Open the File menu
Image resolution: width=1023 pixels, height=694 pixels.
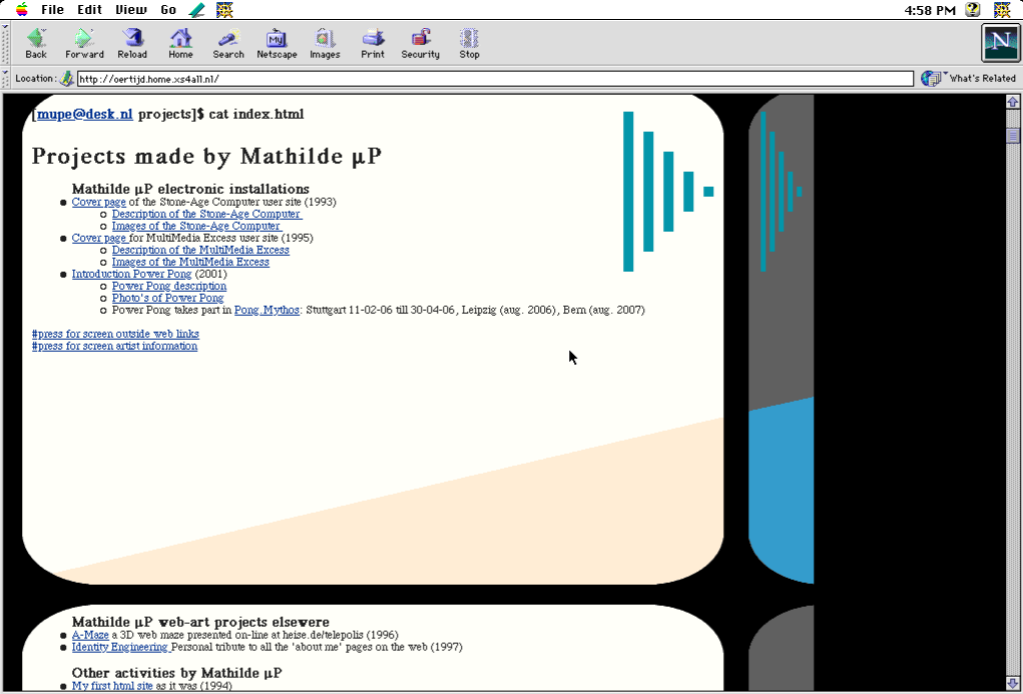pos(52,10)
